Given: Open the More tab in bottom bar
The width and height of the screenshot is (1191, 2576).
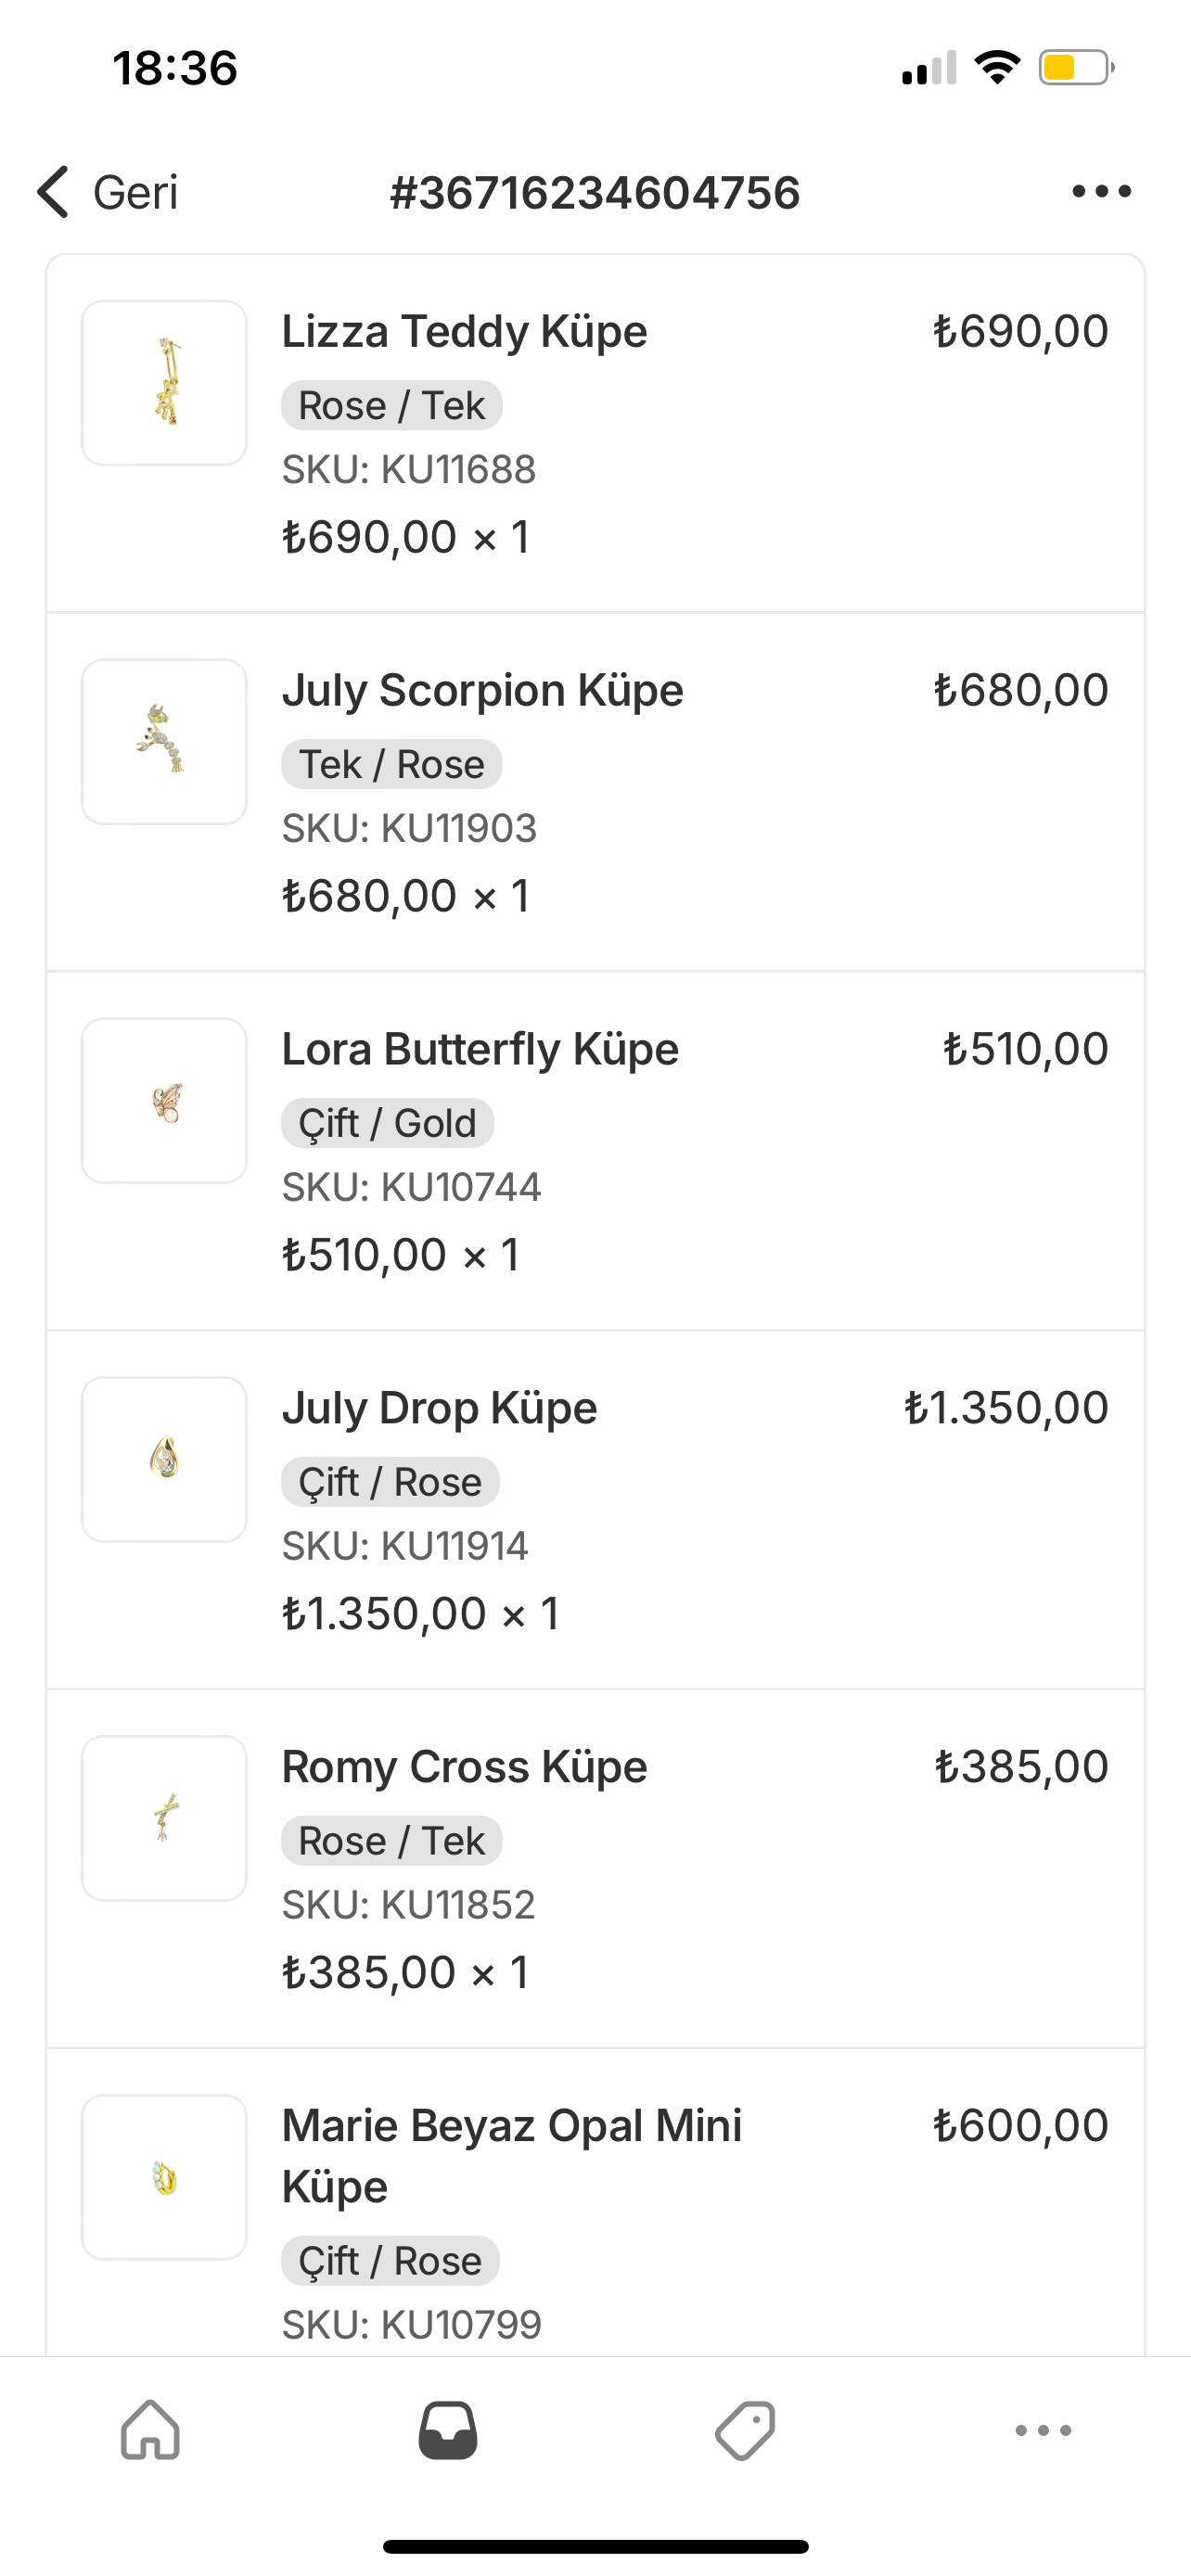Looking at the screenshot, I should (1043, 2429).
